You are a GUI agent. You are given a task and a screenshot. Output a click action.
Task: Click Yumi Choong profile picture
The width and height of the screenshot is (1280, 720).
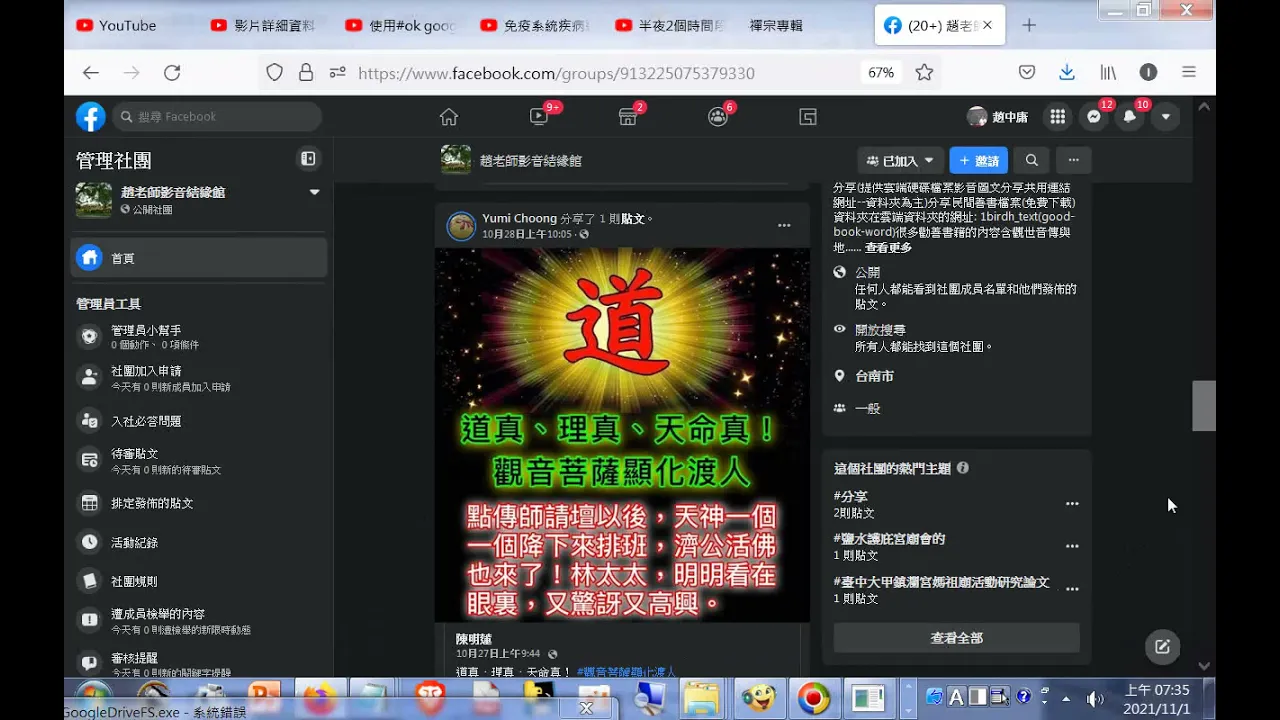click(461, 226)
